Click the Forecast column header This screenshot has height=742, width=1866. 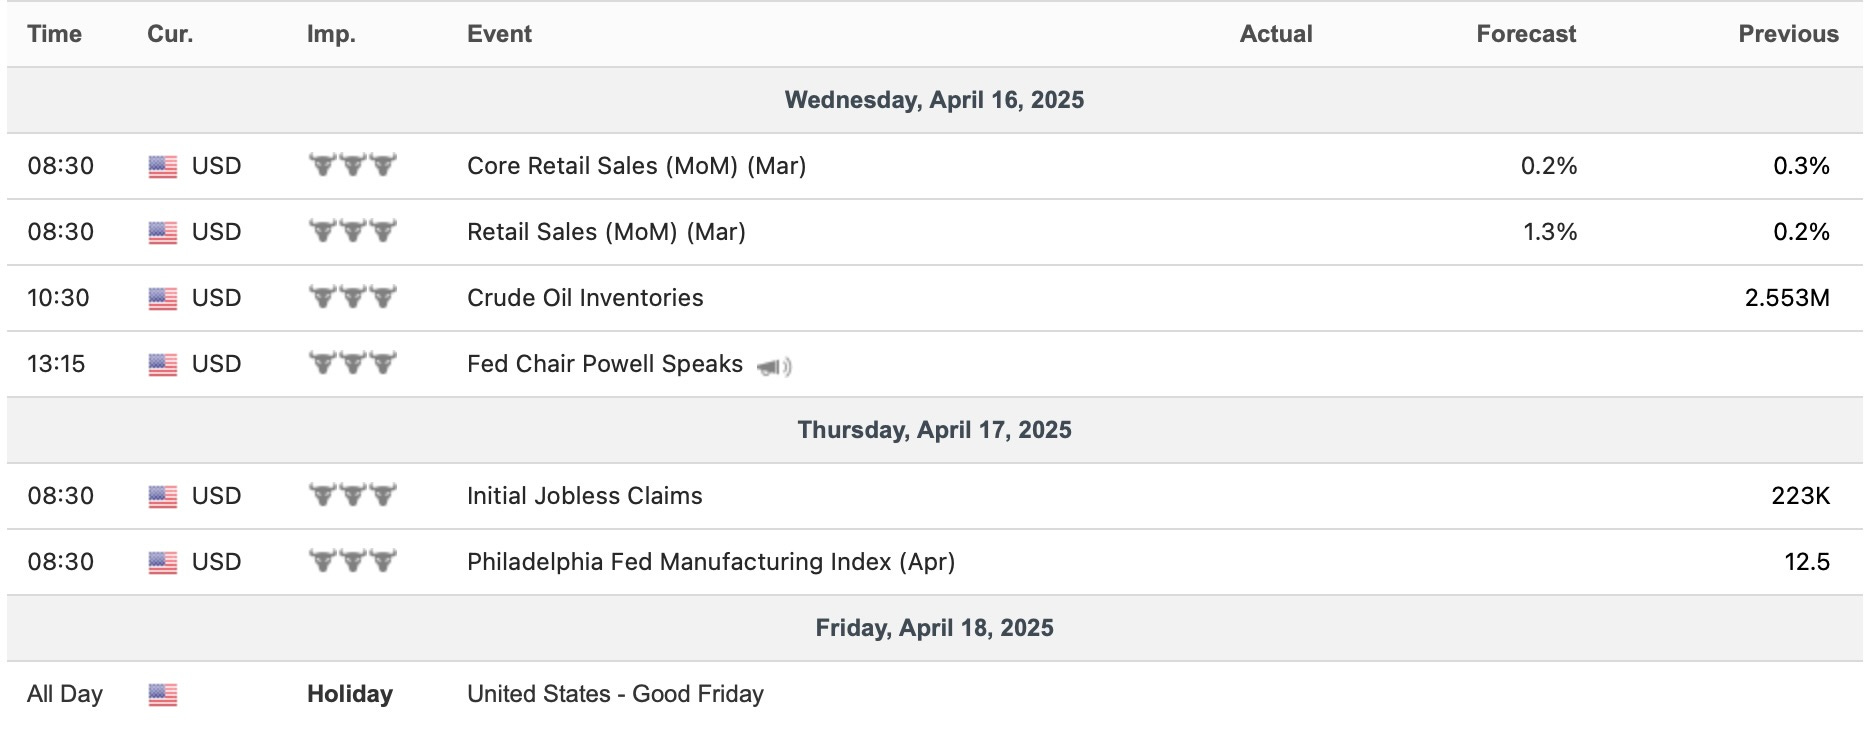point(1525,34)
